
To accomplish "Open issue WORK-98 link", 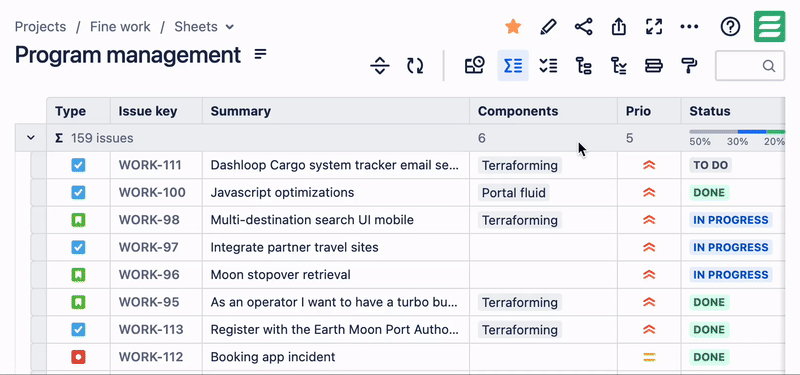I will click(x=149, y=220).
